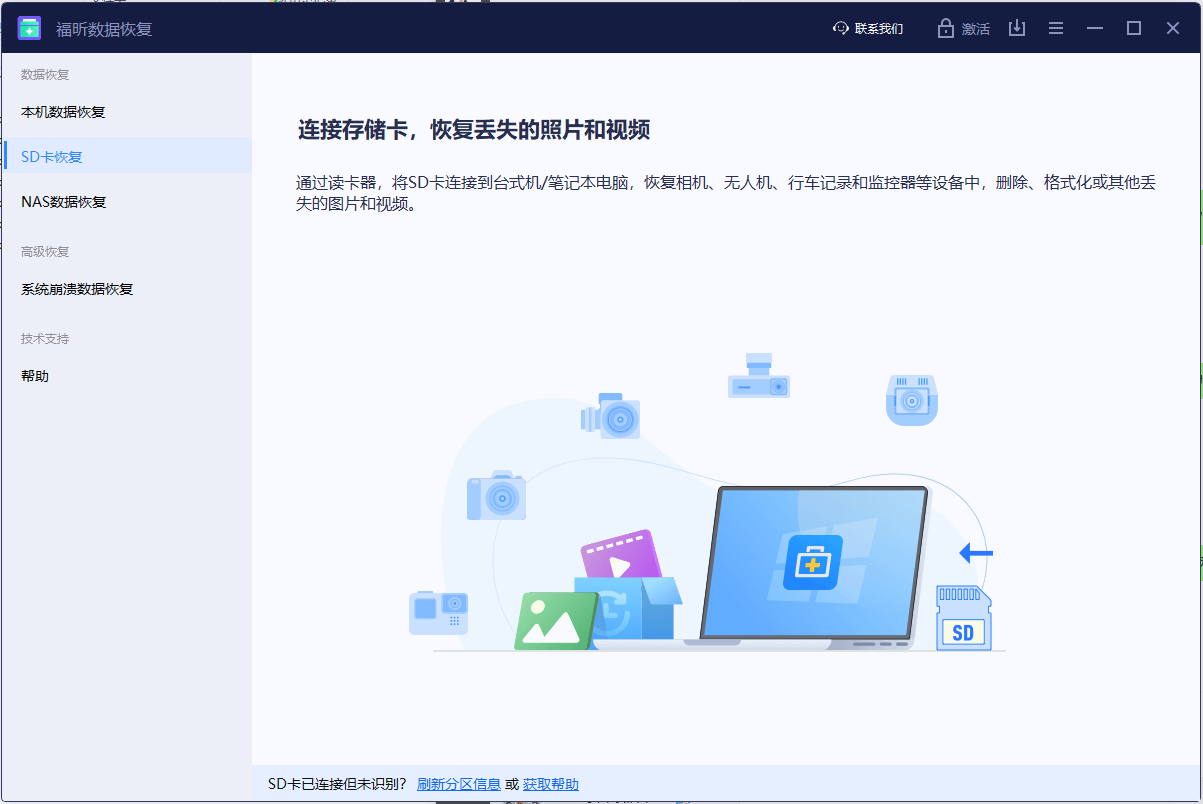Click the Foxit Data Recovery logo icon
1203x804 pixels.
29,28
